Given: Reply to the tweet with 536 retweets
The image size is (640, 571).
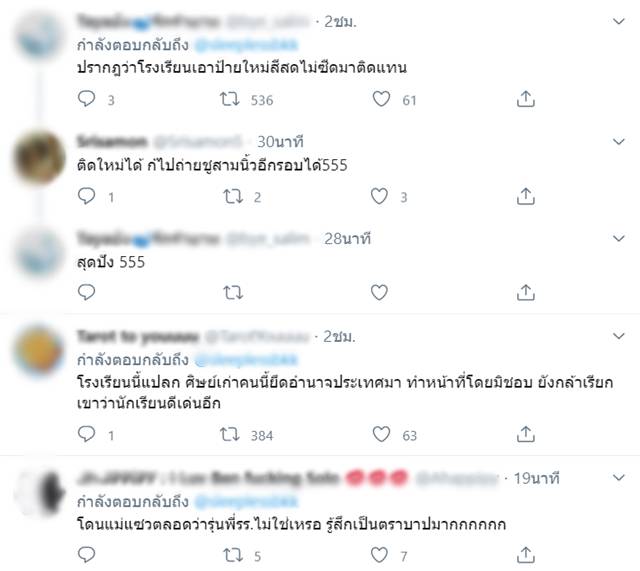Looking at the screenshot, I should 86,99.
